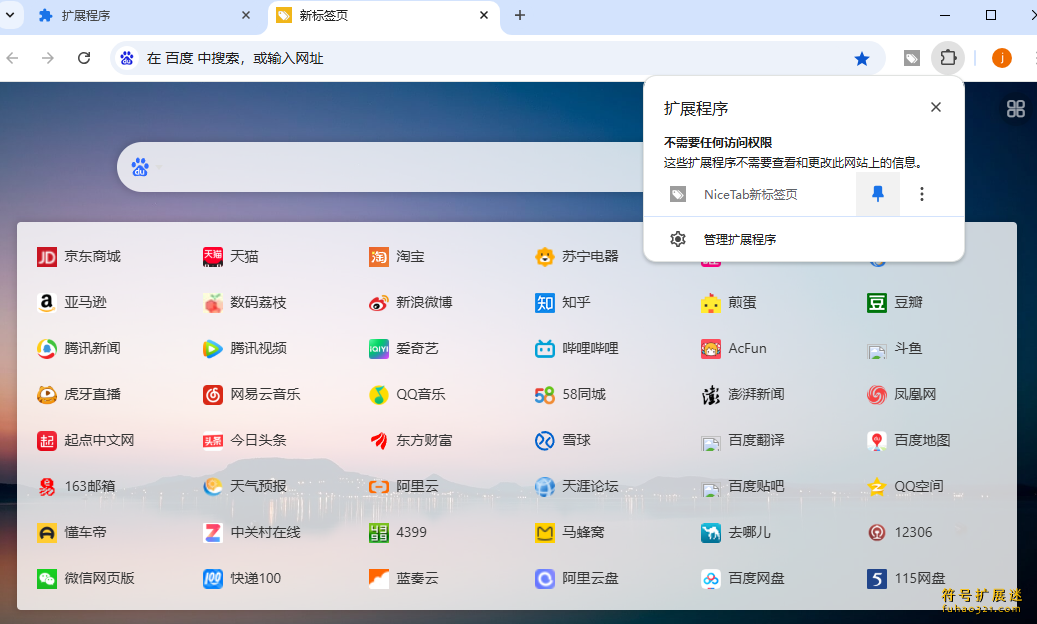This screenshot has width=1037, height=624.
Task: Open the QQ音乐 icon
Action: pos(378,395)
